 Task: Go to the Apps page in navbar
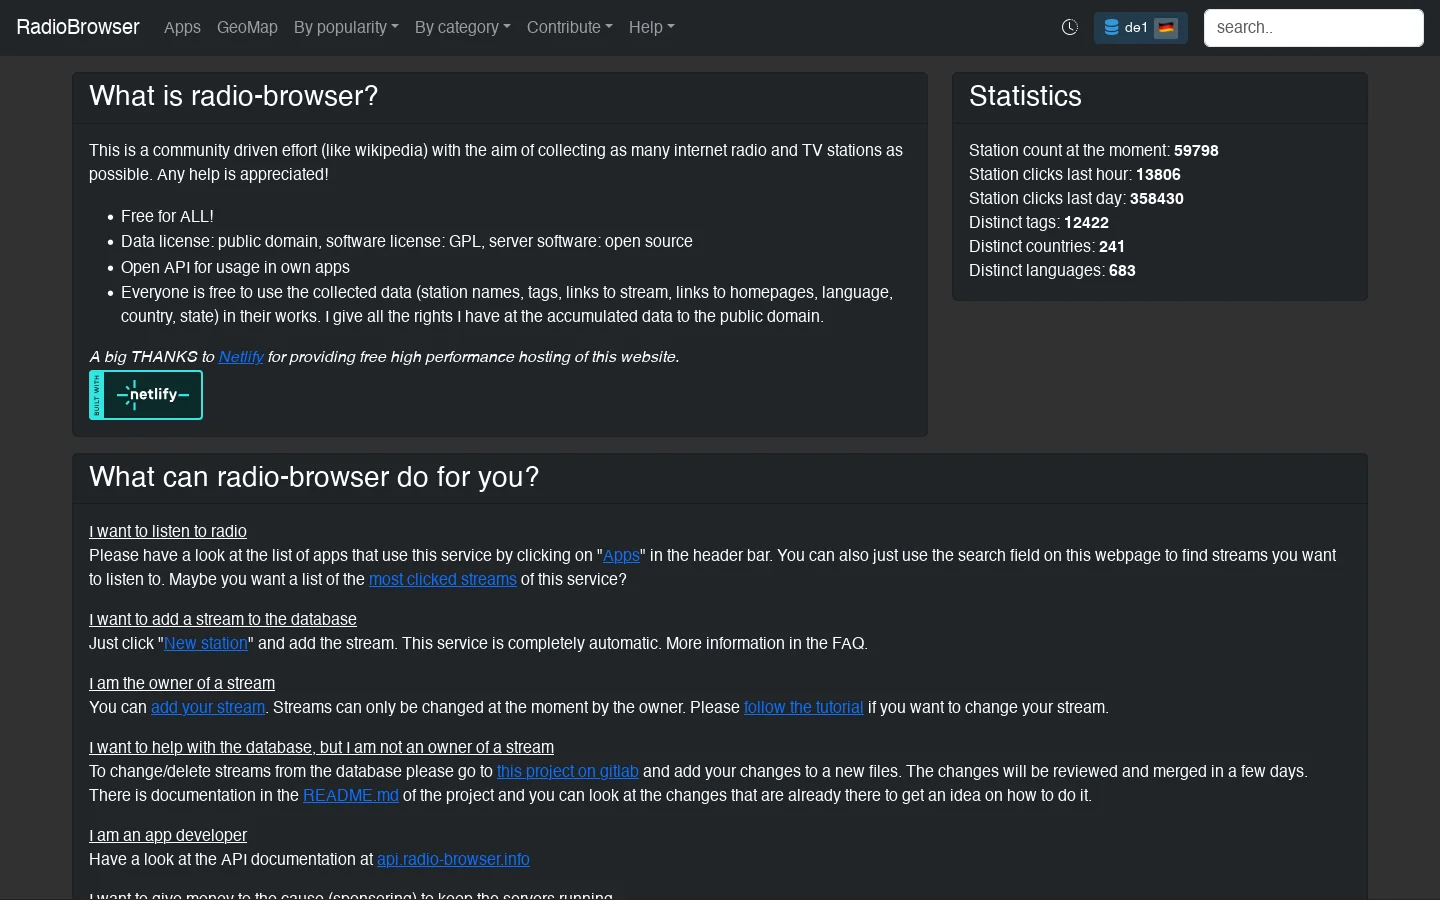[182, 28]
